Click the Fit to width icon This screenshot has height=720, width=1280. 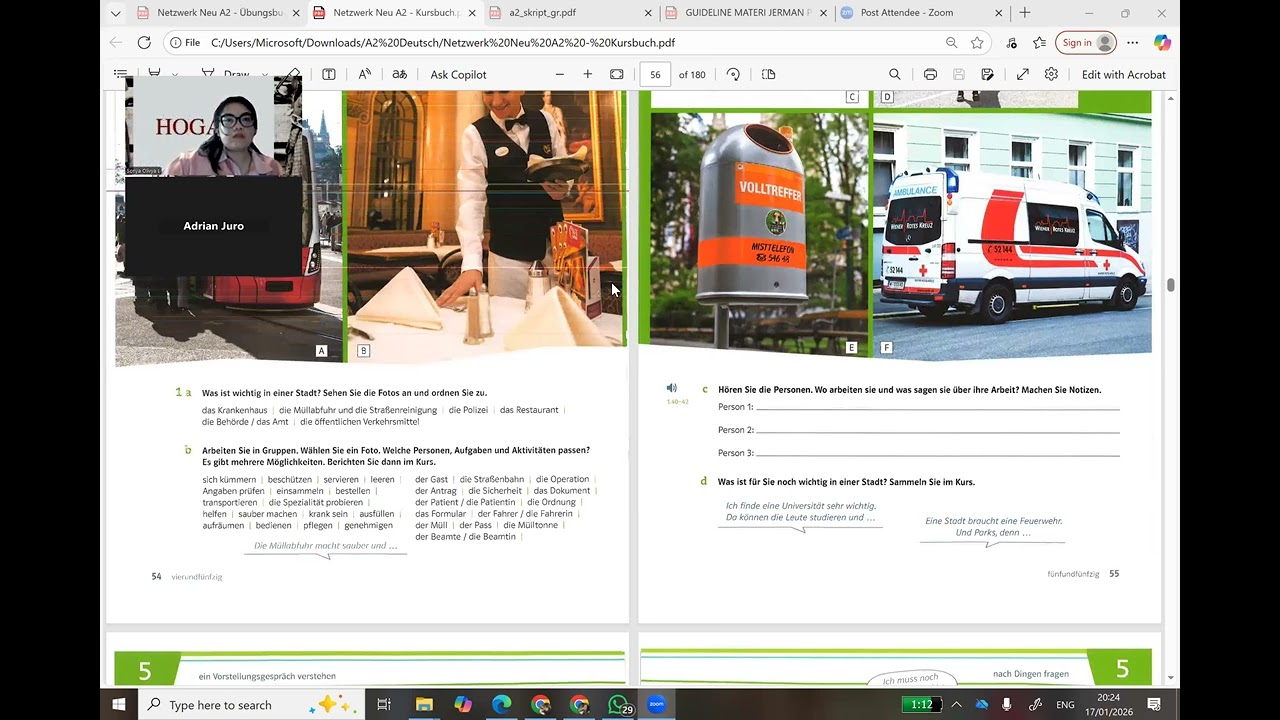click(x=617, y=74)
